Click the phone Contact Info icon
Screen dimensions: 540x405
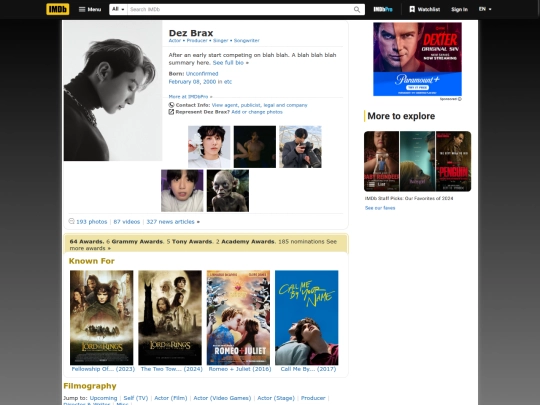171,105
